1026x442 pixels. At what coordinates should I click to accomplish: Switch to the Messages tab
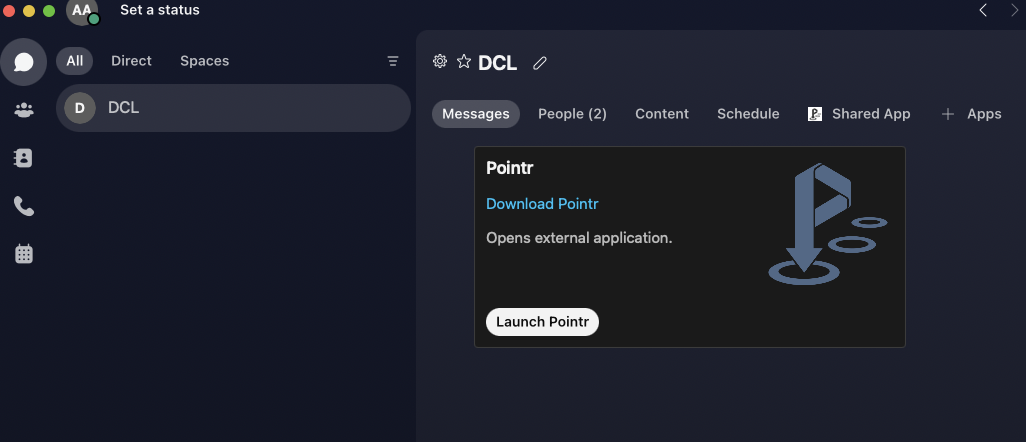pyautogui.click(x=476, y=114)
